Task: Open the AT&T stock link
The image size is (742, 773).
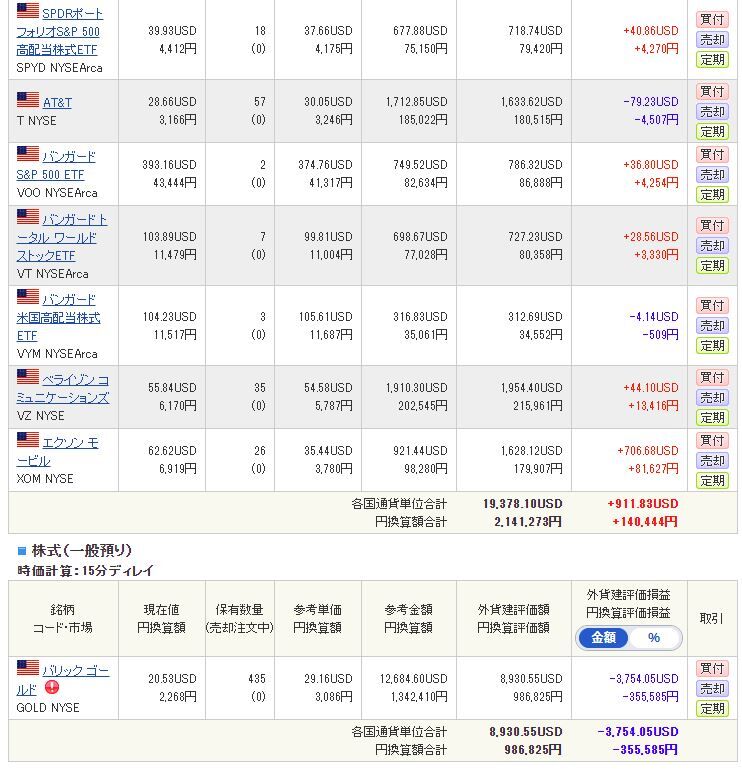Action: pyautogui.click(x=57, y=103)
